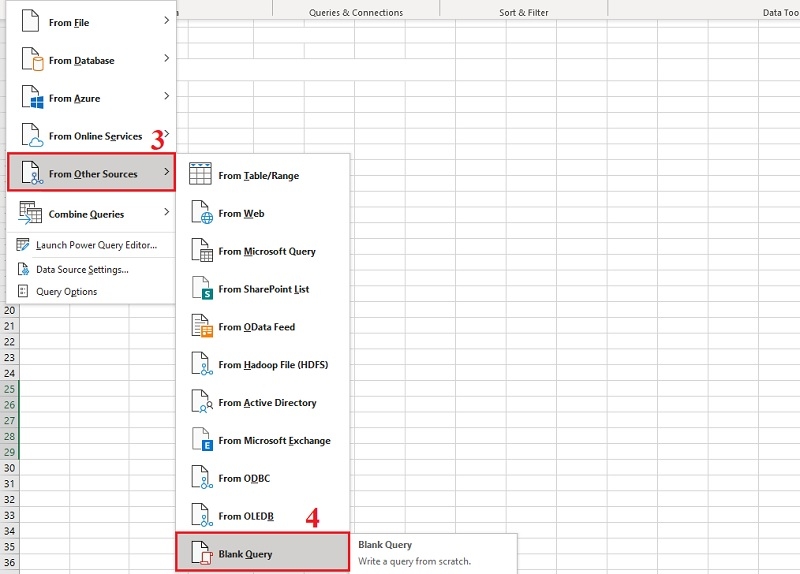The height and width of the screenshot is (574, 800).
Task: Choose From Hadoop File (HDFS)
Action: point(263,364)
